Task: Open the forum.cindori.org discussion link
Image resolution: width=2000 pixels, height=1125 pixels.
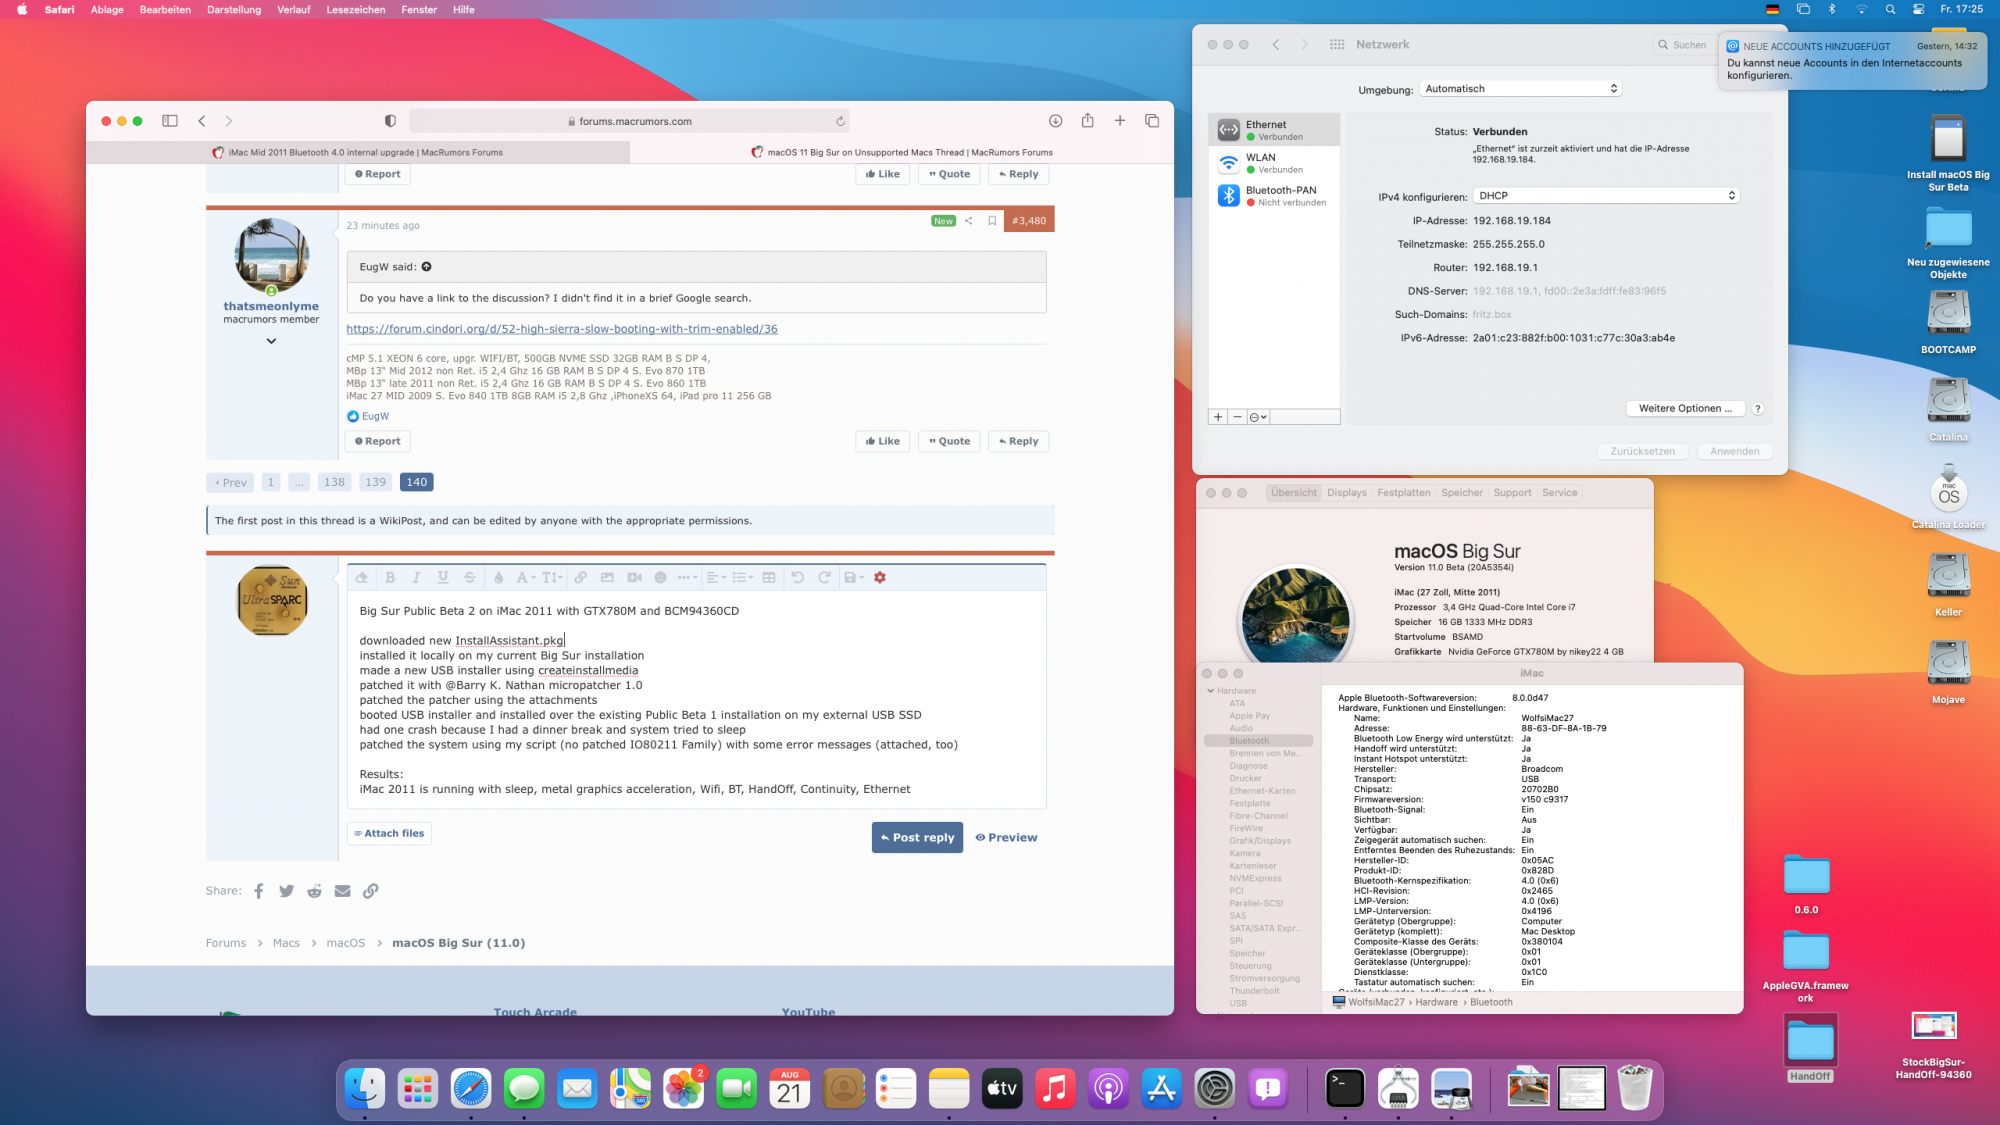Action: (562, 329)
